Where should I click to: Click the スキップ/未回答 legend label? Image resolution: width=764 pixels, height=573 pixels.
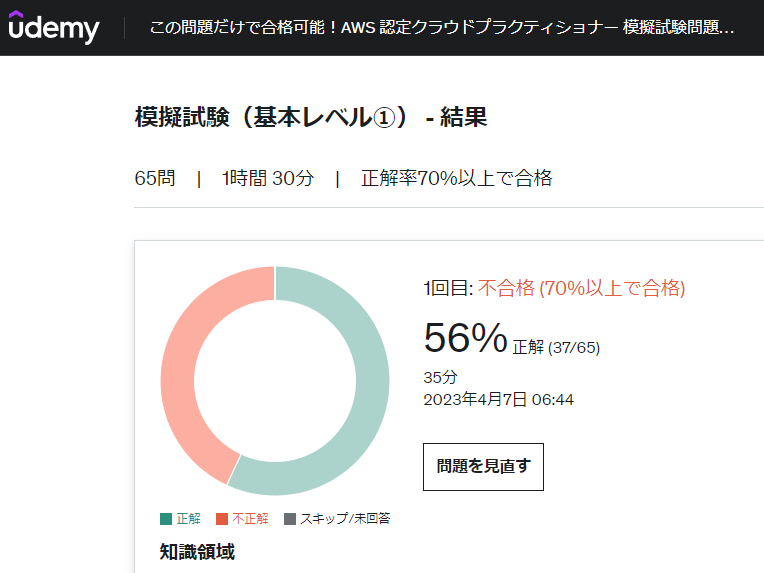(345, 518)
